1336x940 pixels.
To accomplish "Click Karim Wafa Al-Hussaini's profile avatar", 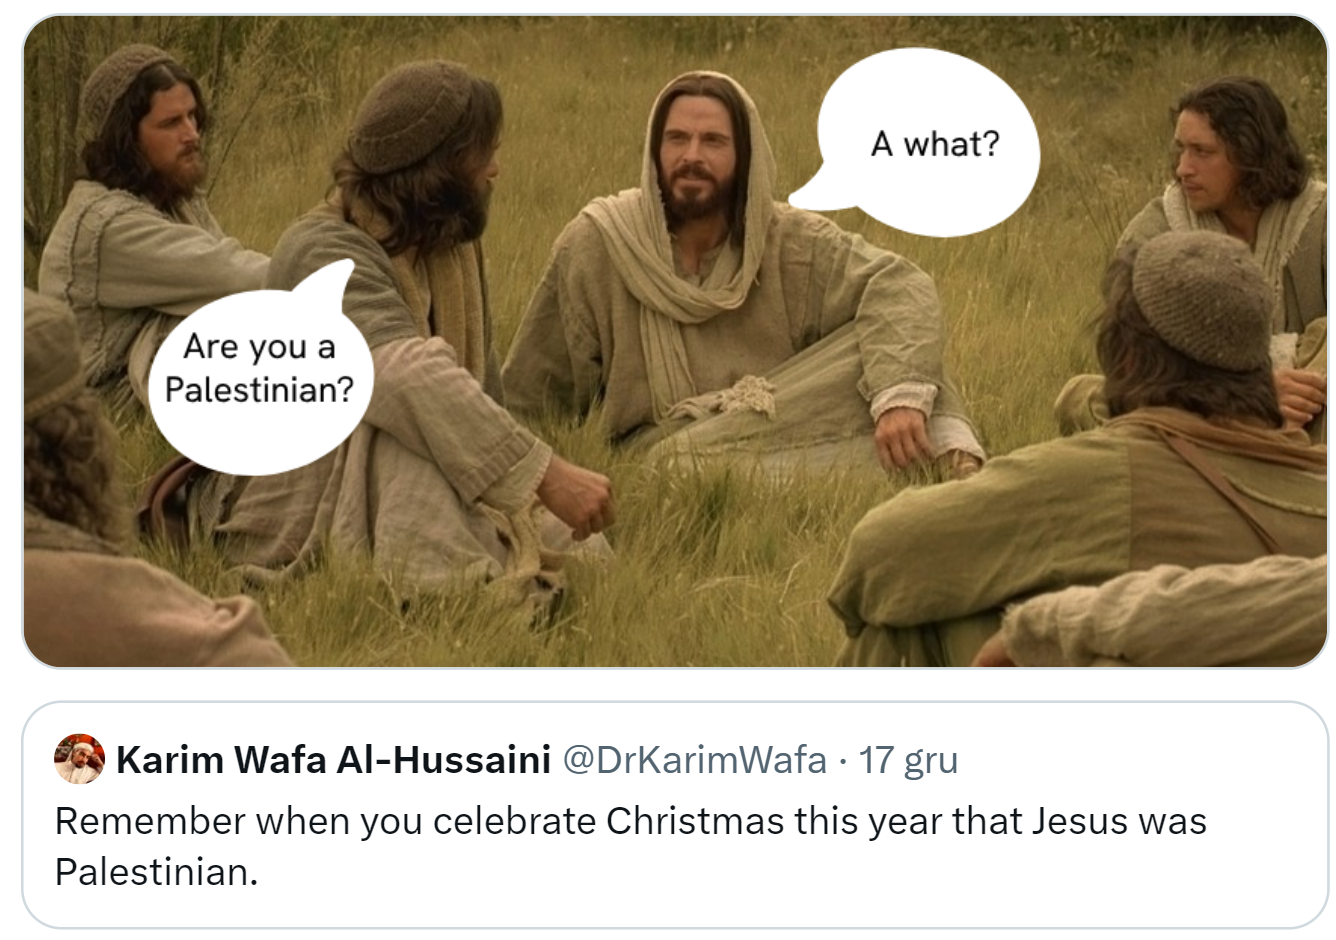I will click(79, 759).
